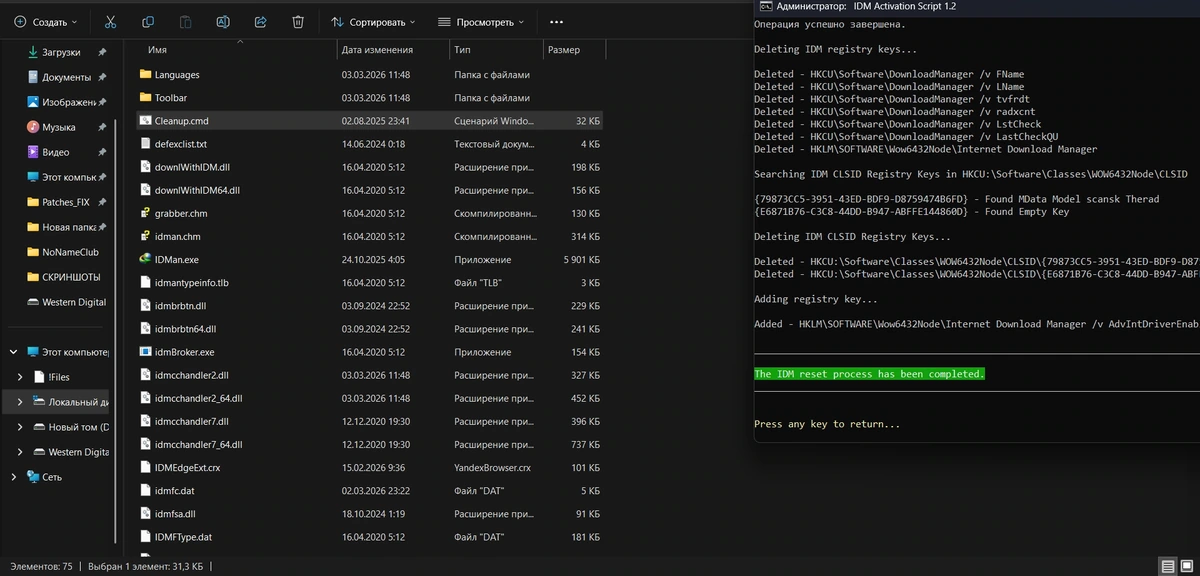
Task: Click the idman.chm help file icon
Action: coord(145,236)
